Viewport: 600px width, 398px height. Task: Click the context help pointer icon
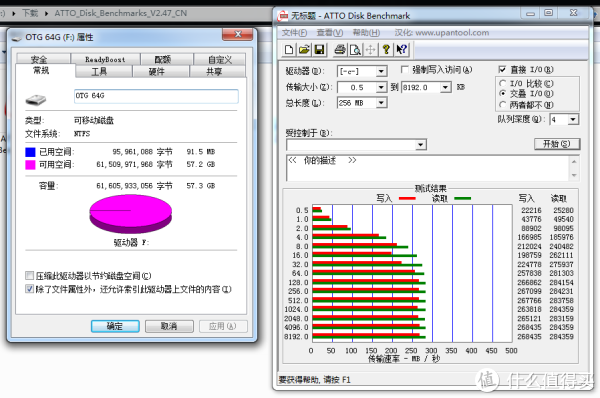click(401, 50)
